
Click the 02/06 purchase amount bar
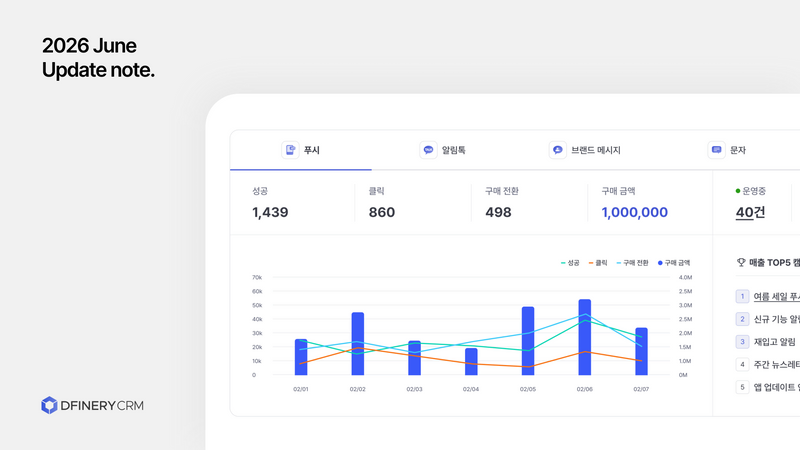click(585, 337)
